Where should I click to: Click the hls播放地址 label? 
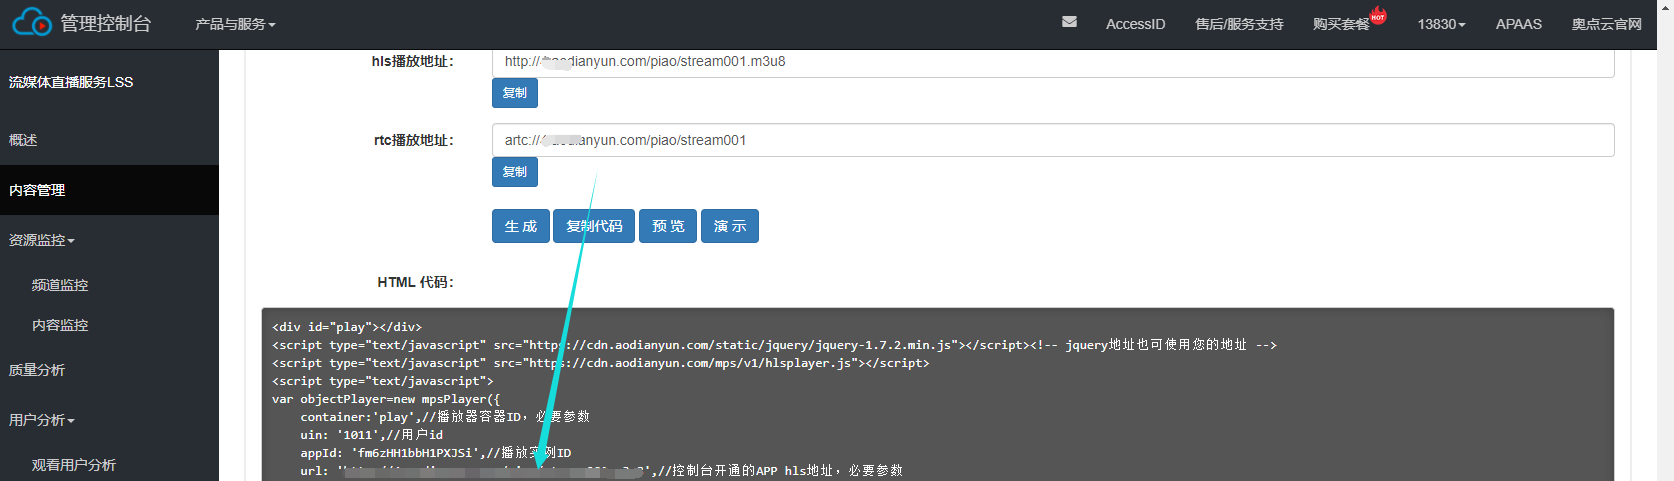[x=413, y=62]
